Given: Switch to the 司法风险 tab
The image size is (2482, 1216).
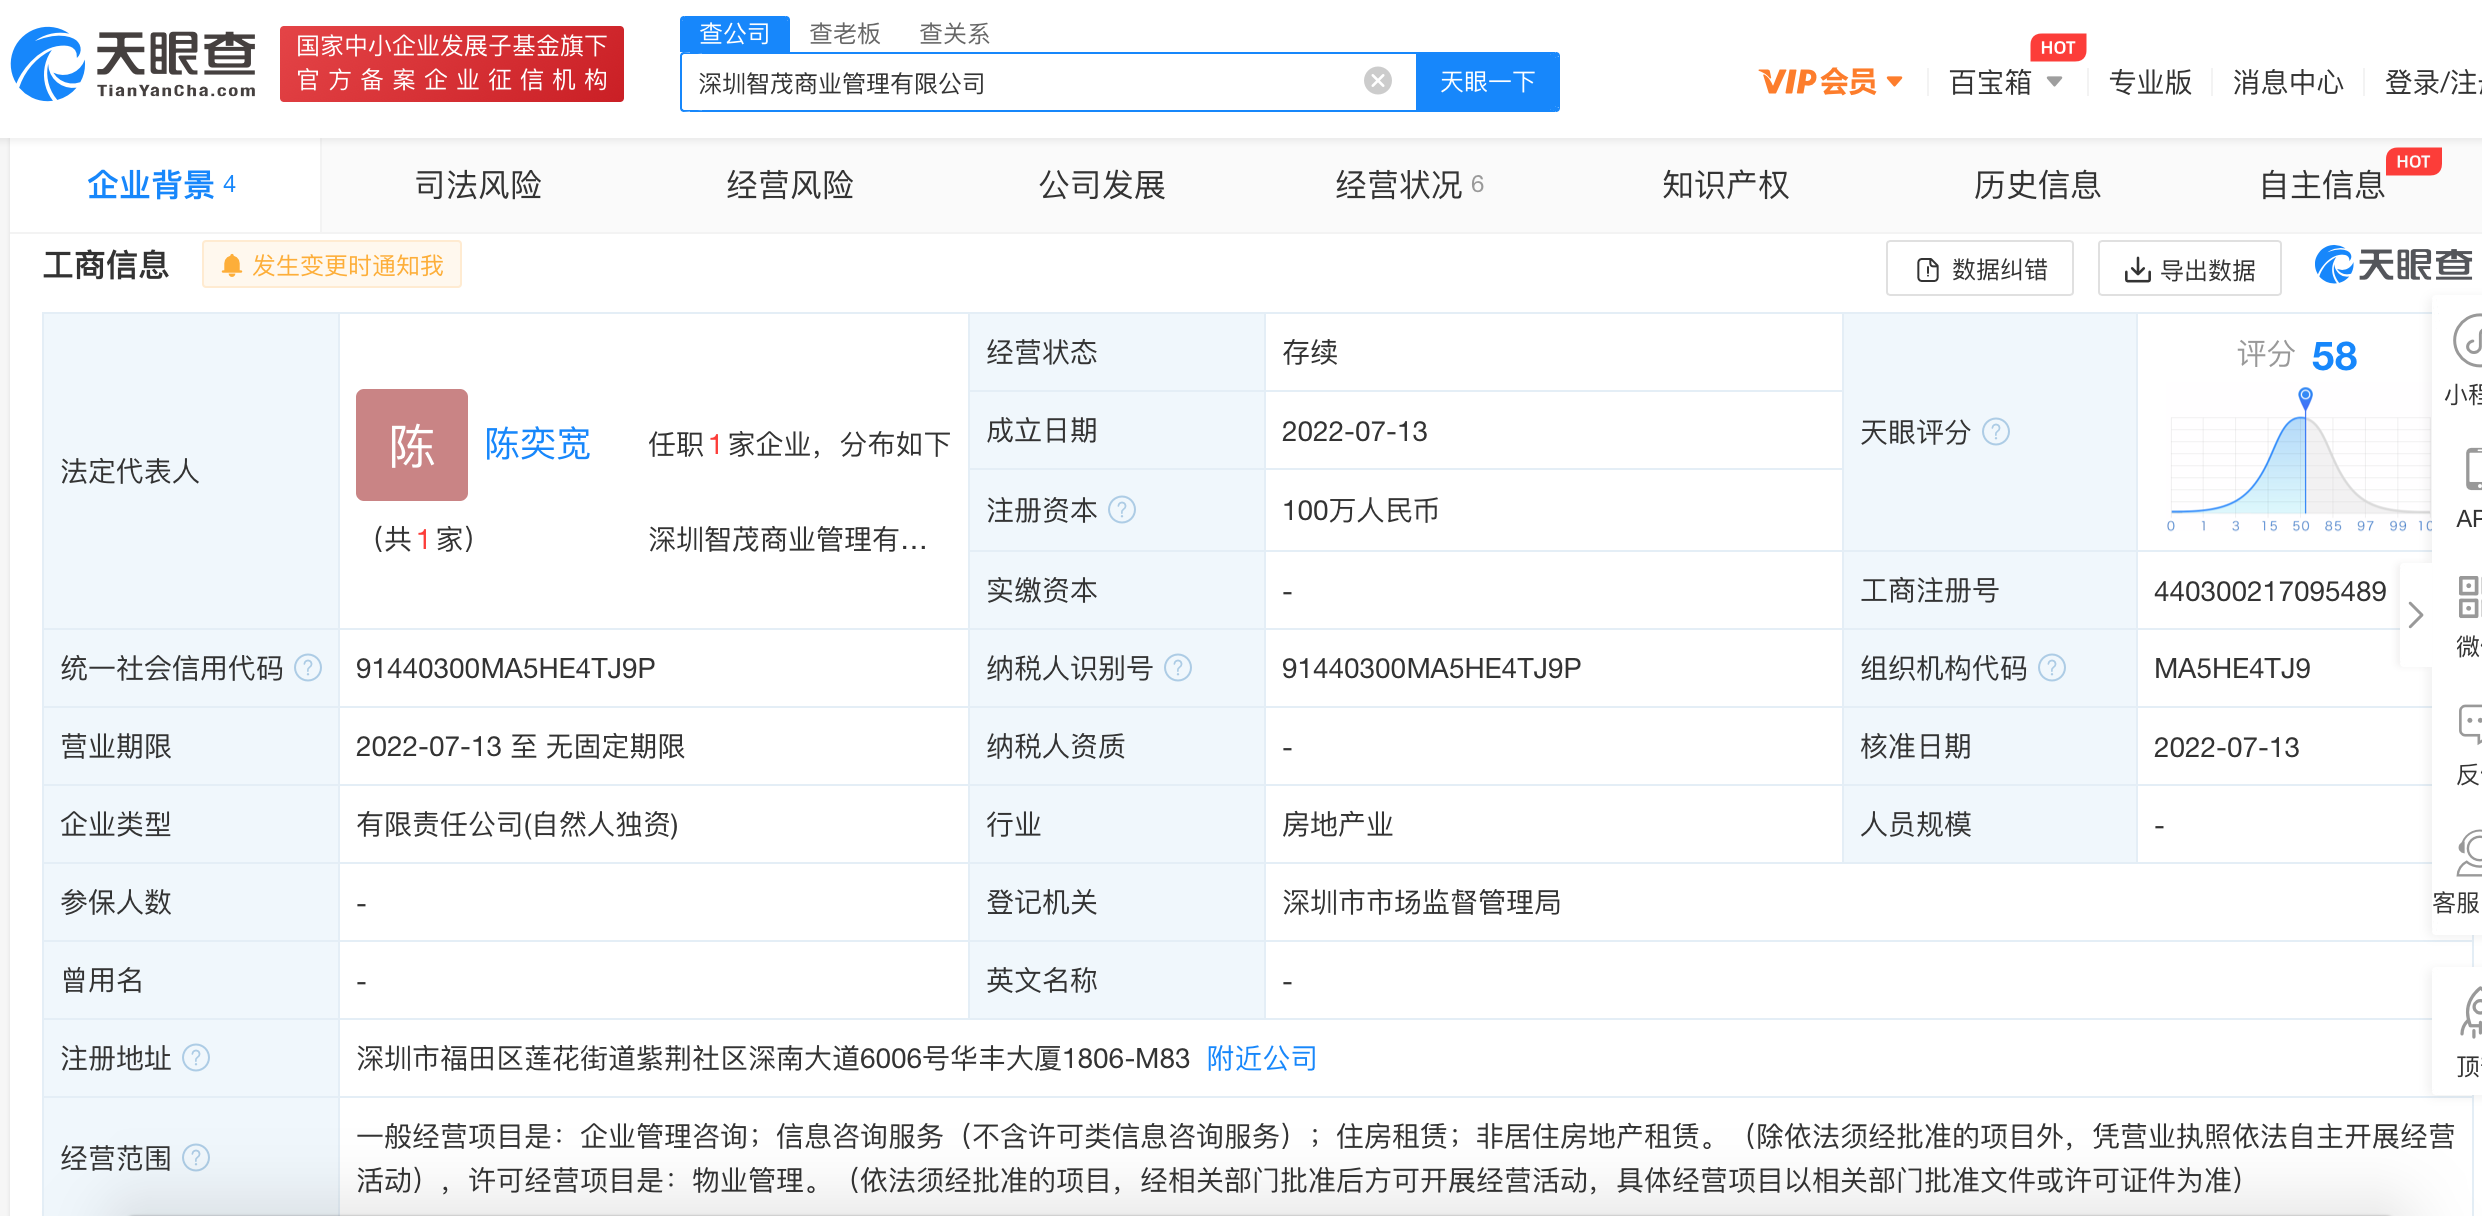Looking at the screenshot, I should tap(478, 185).
